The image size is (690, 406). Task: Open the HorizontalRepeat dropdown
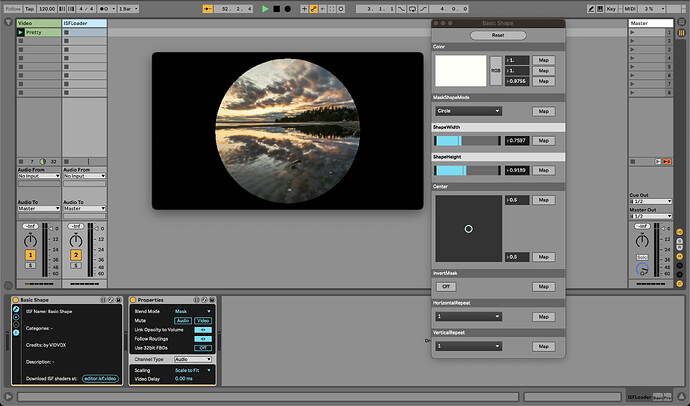(x=468, y=316)
